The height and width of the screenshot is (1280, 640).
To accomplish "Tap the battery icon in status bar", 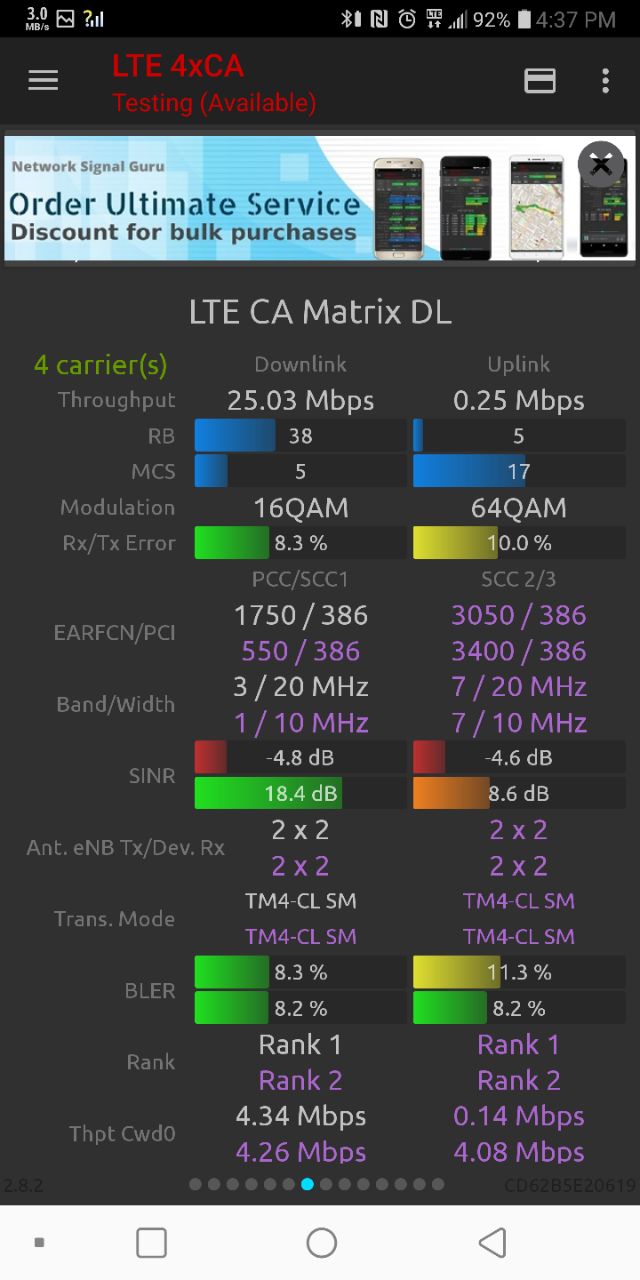I will (x=523, y=19).
